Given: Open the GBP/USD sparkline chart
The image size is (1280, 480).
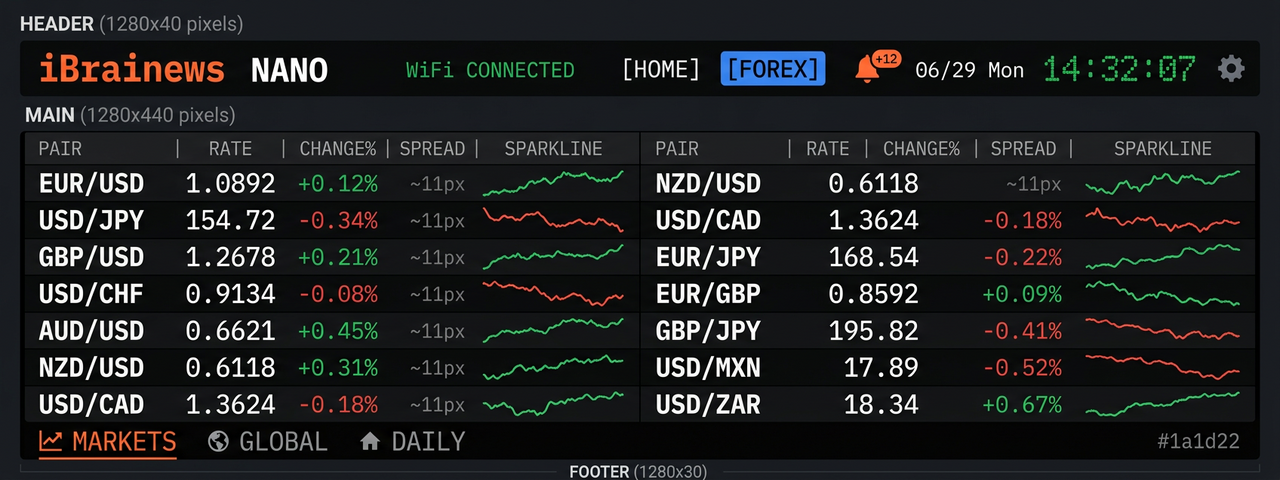Looking at the screenshot, I should 553,257.
